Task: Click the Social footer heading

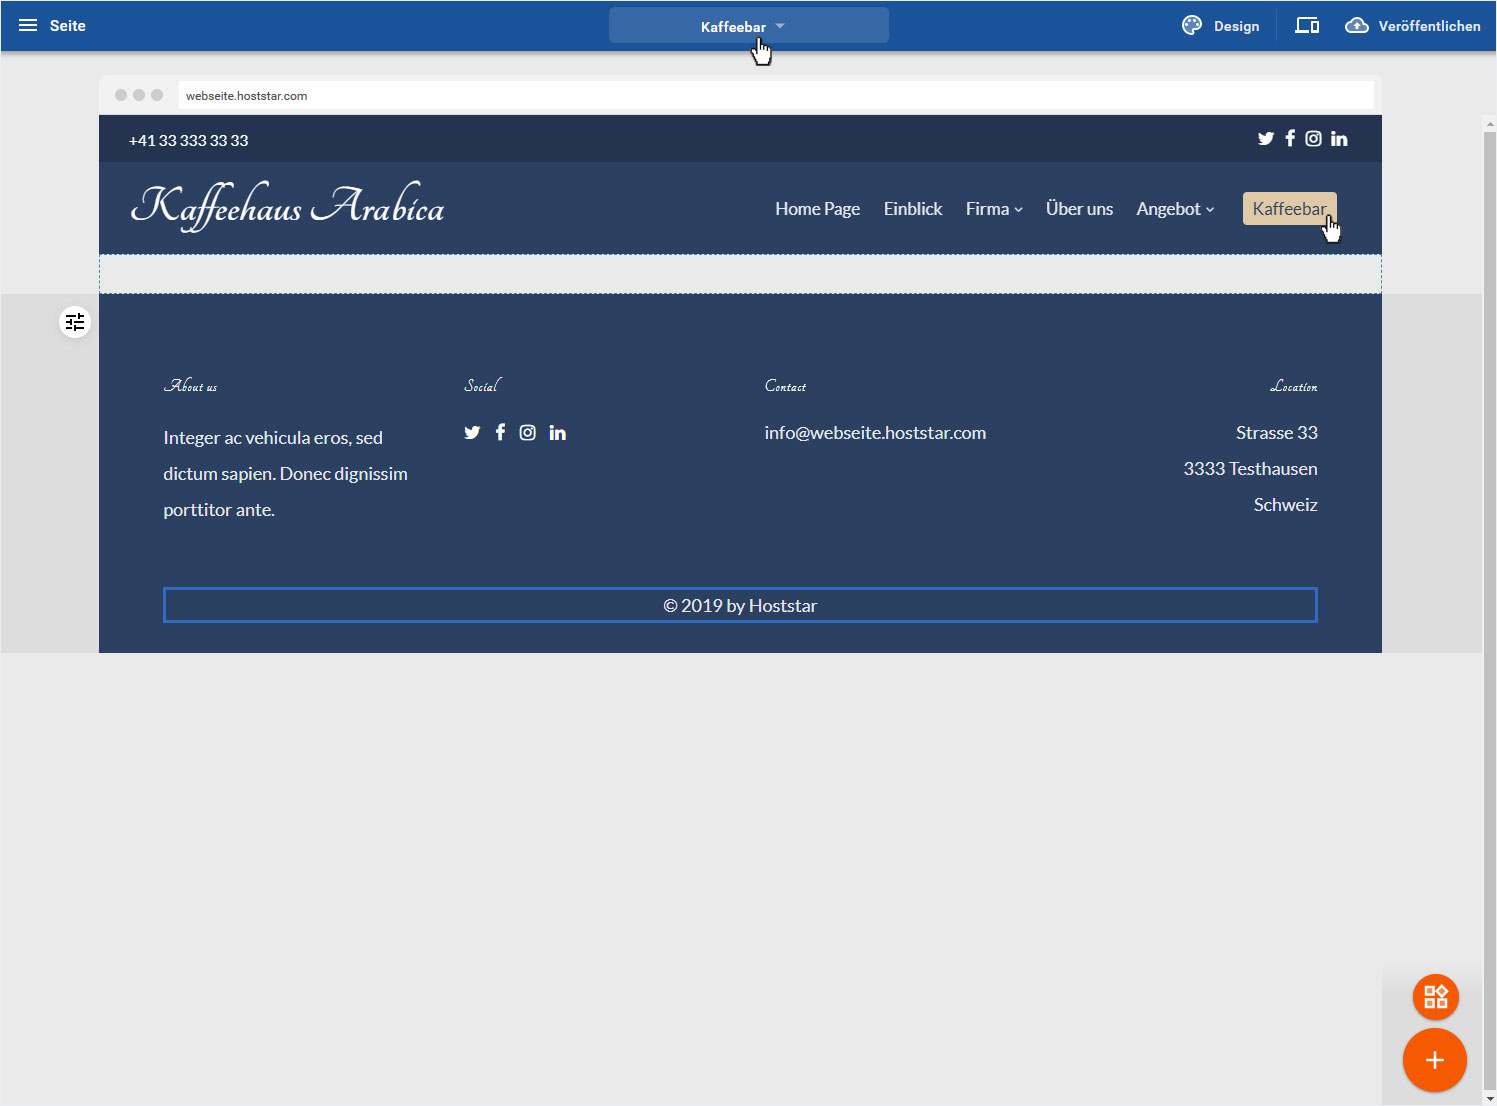Action: 482,386
